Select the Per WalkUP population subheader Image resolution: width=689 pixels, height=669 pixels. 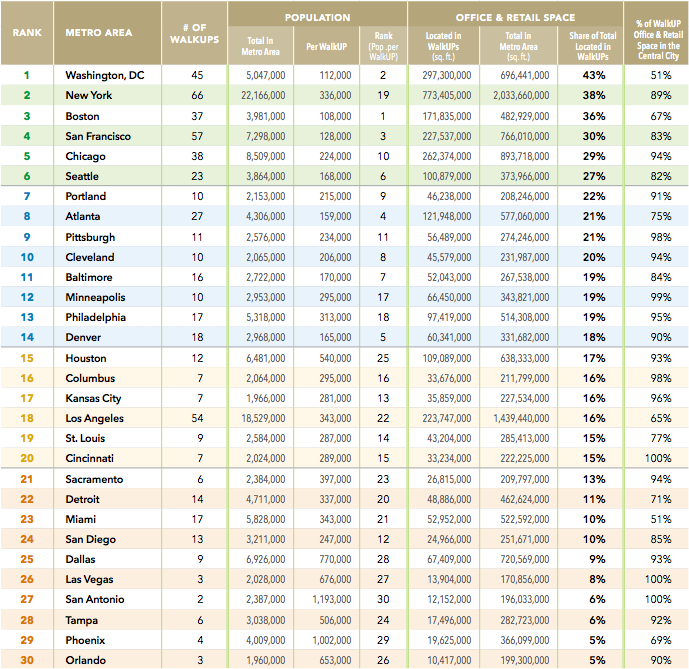(327, 46)
